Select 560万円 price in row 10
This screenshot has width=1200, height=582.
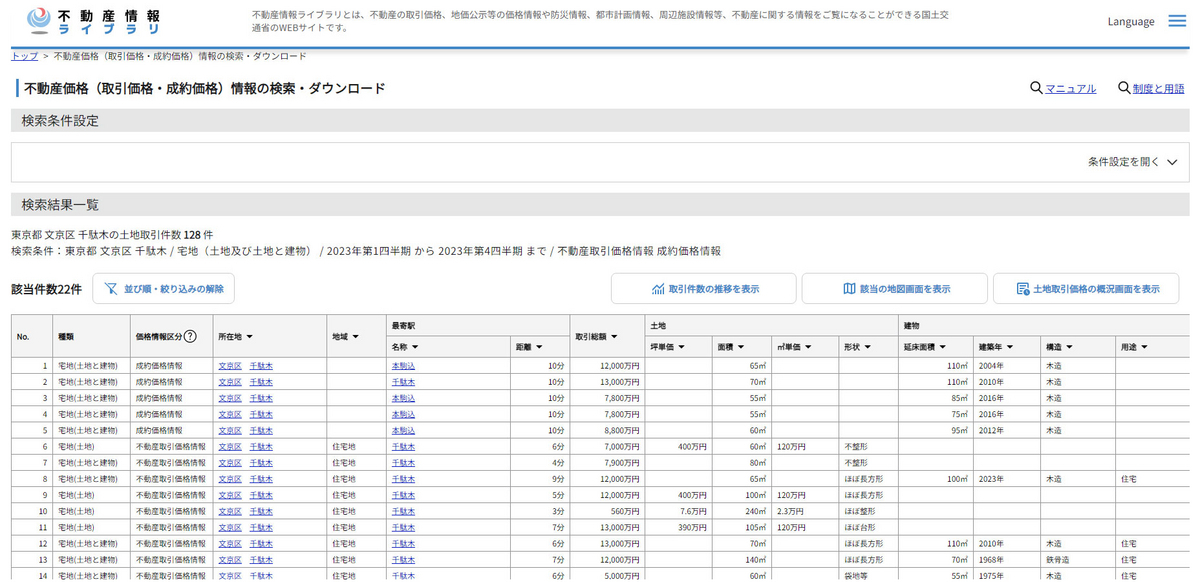[625, 511]
